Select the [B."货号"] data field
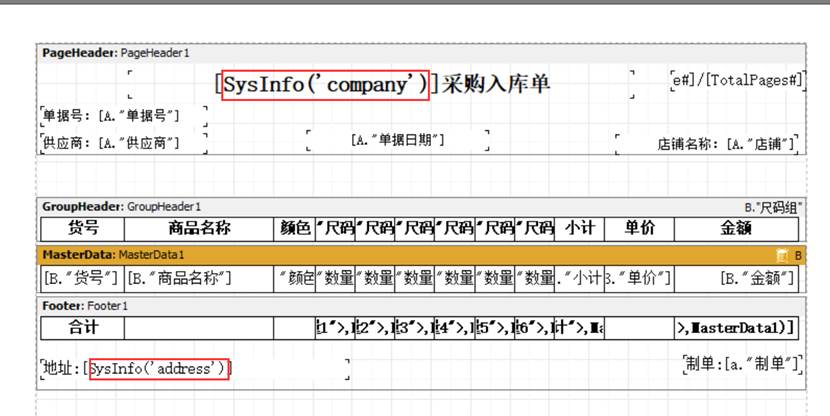The width and height of the screenshot is (830, 416). point(81,277)
